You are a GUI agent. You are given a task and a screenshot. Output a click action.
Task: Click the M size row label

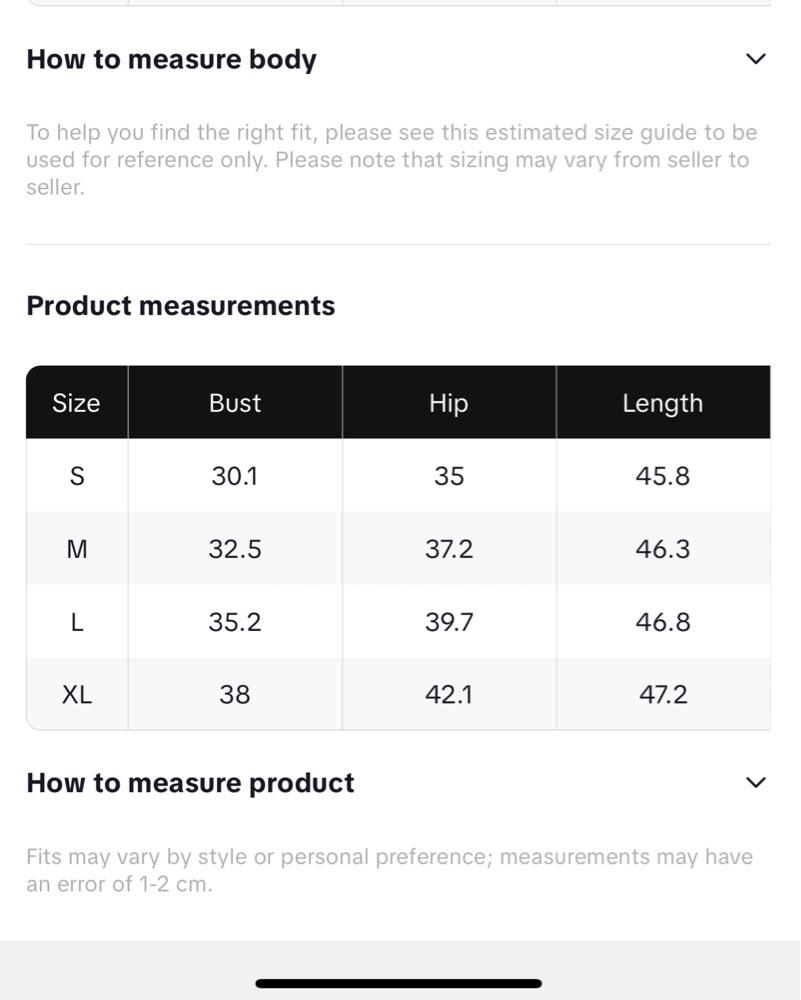tap(77, 548)
